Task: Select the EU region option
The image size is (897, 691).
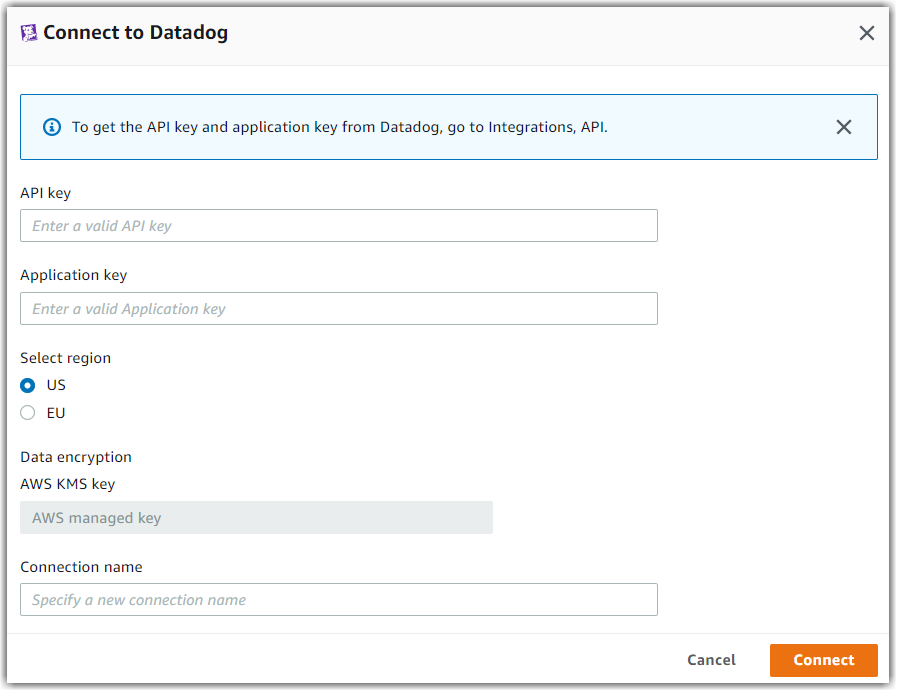Action: (x=27, y=412)
